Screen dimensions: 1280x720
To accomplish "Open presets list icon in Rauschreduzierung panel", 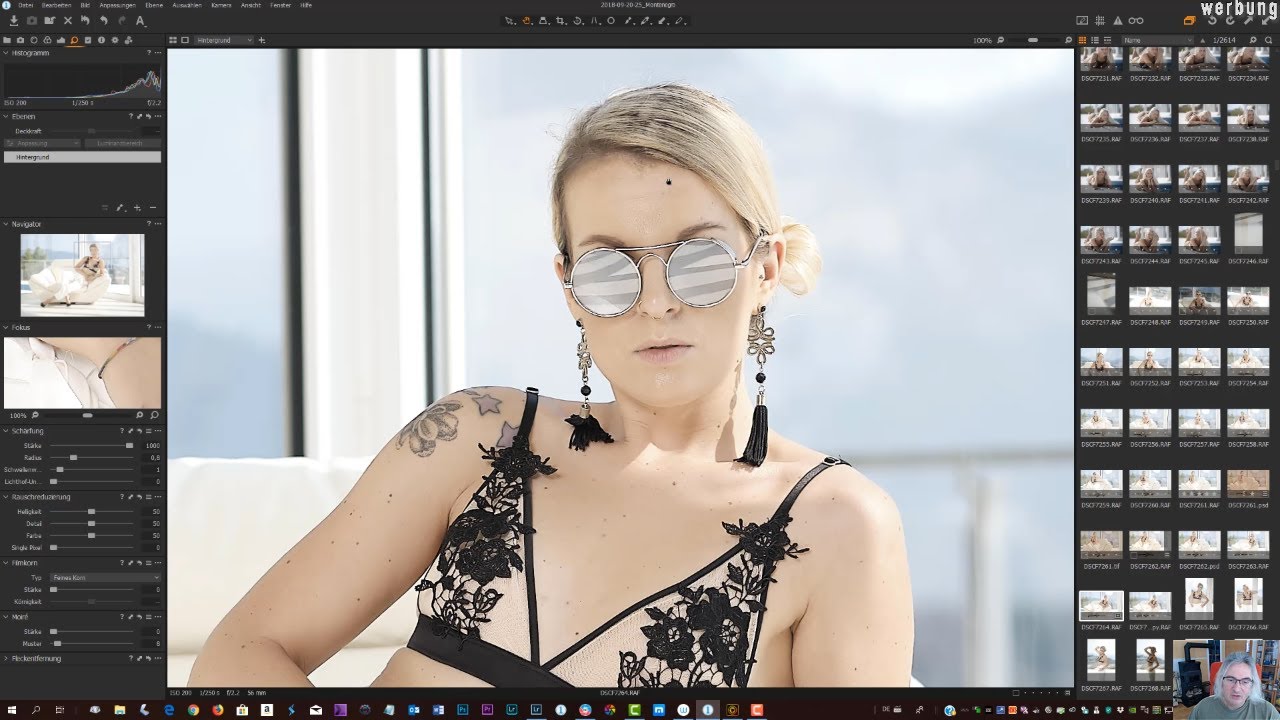I will click(149, 497).
